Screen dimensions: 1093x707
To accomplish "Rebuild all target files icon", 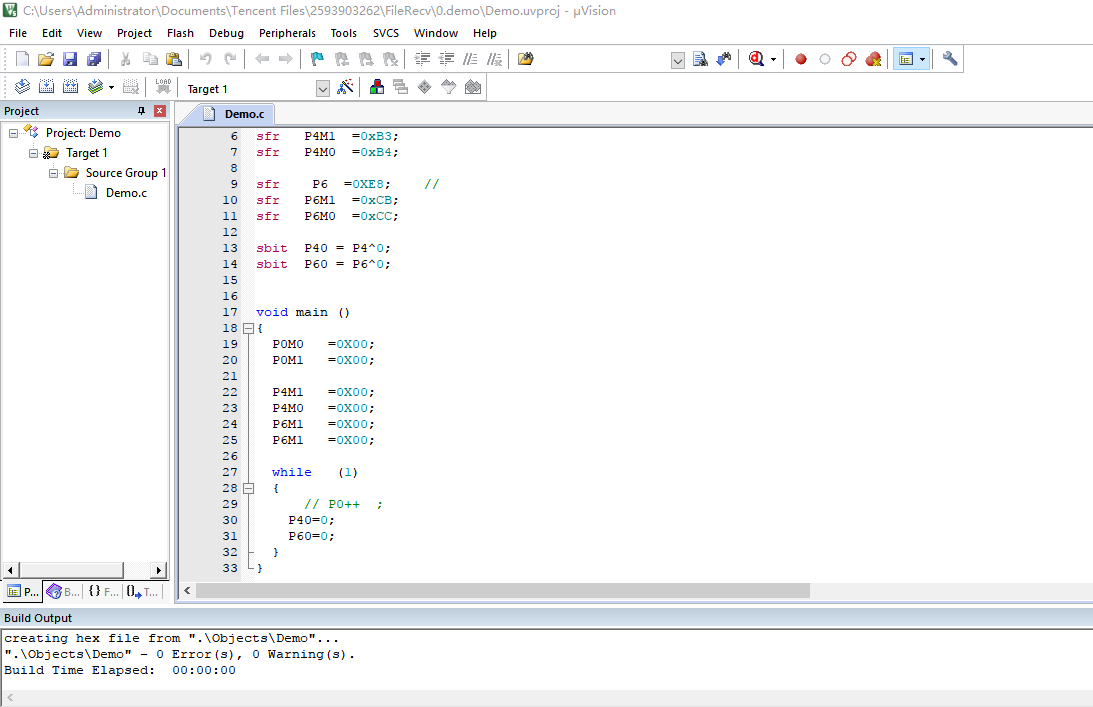I will coord(70,87).
